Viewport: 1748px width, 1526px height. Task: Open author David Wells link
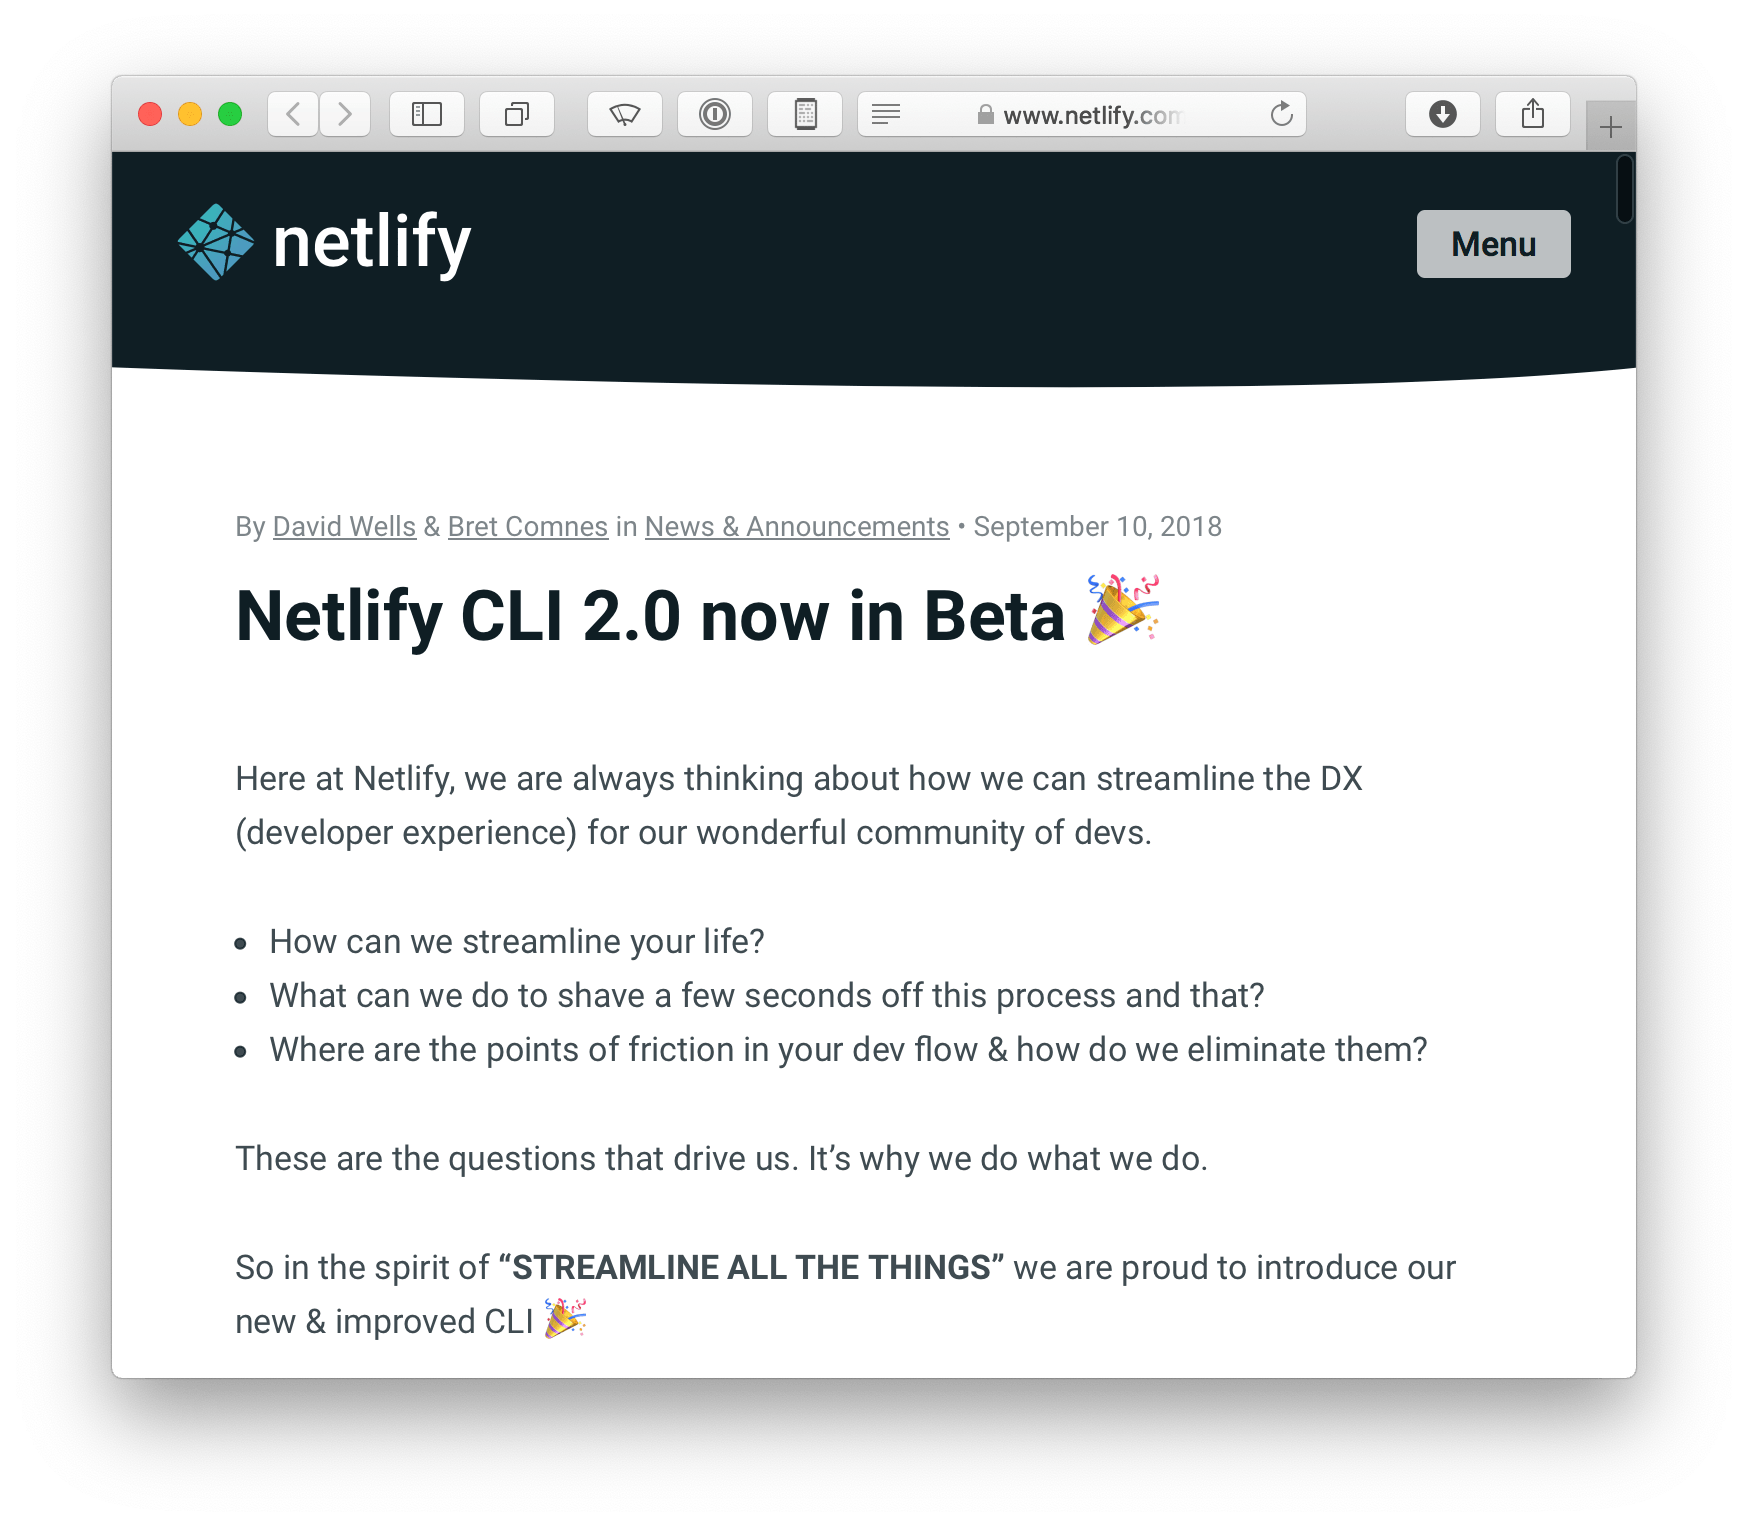(x=344, y=526)
